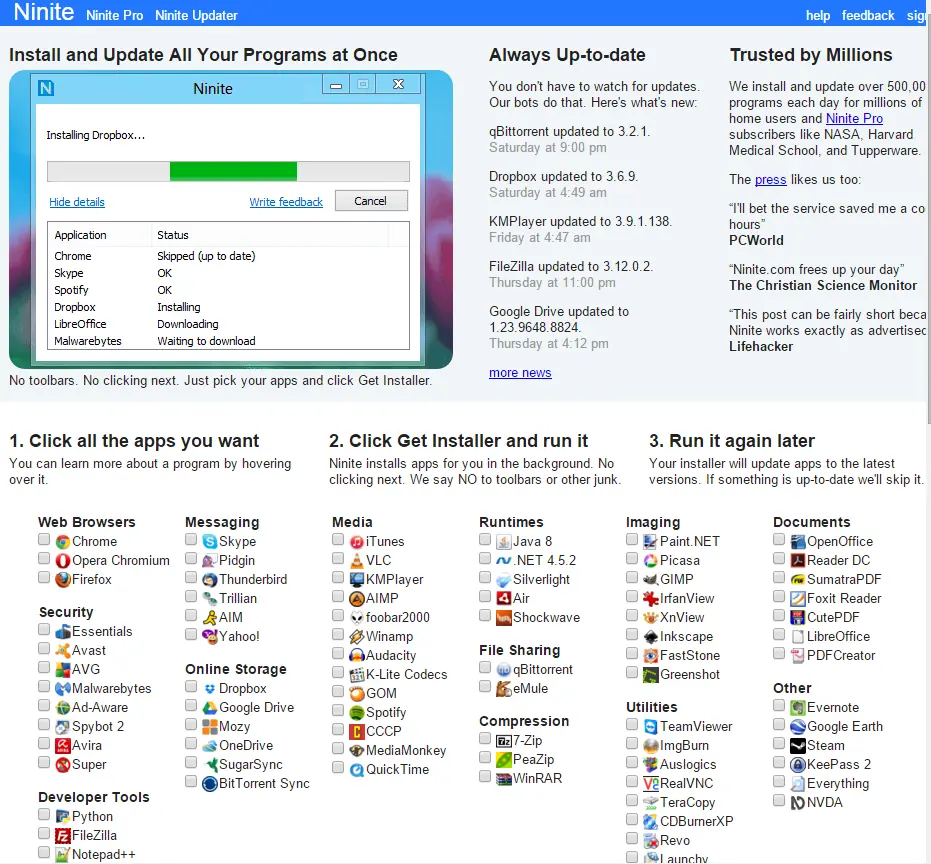
Task: Check the OpenOffice checkbox
Action: point(779,539)
